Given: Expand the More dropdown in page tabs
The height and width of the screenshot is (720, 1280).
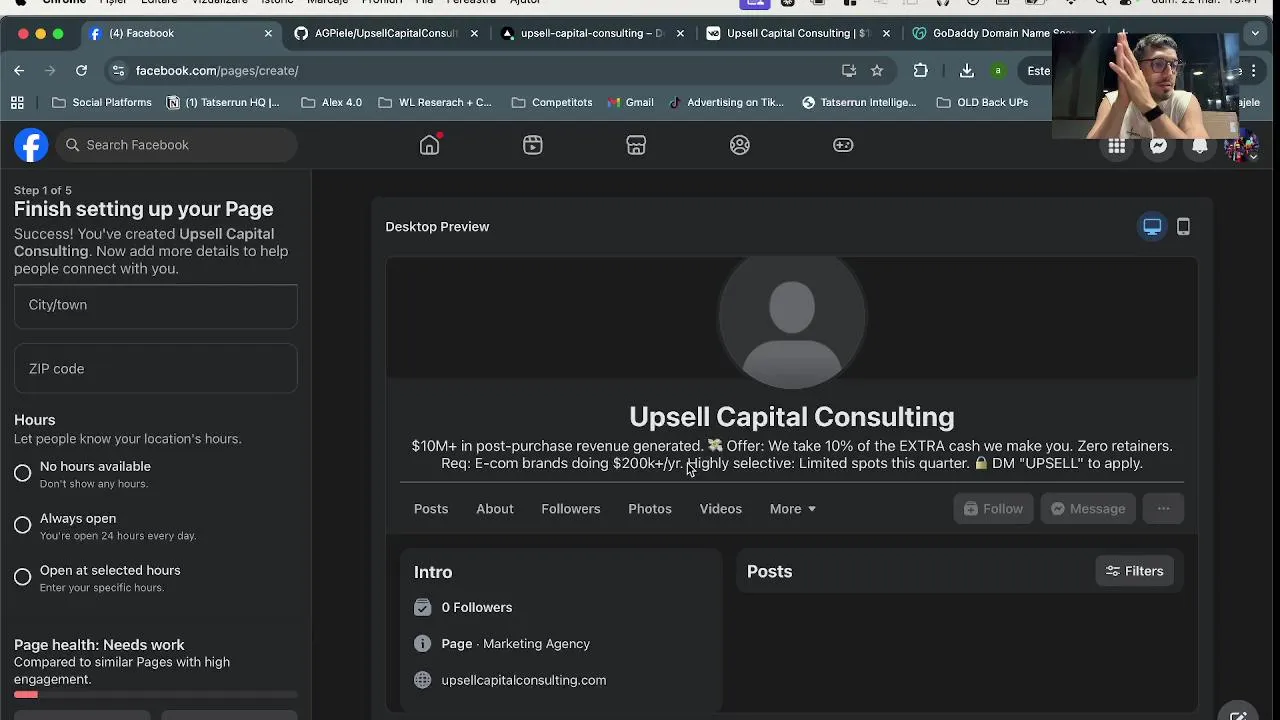Looking at the screenshot, I should [x=793, y=509].
